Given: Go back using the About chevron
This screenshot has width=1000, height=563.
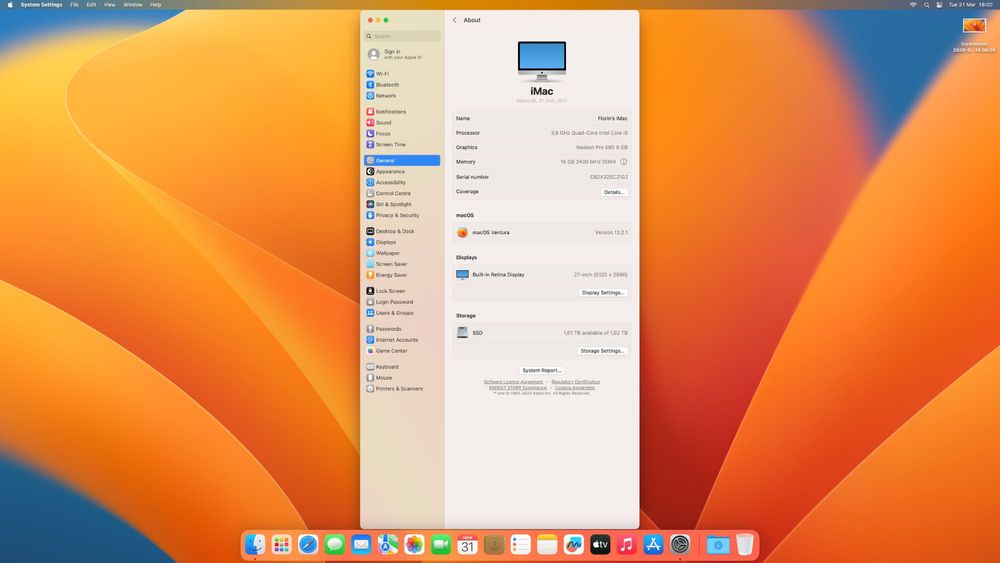Looking at the screenshot, I should click(455, 20).
